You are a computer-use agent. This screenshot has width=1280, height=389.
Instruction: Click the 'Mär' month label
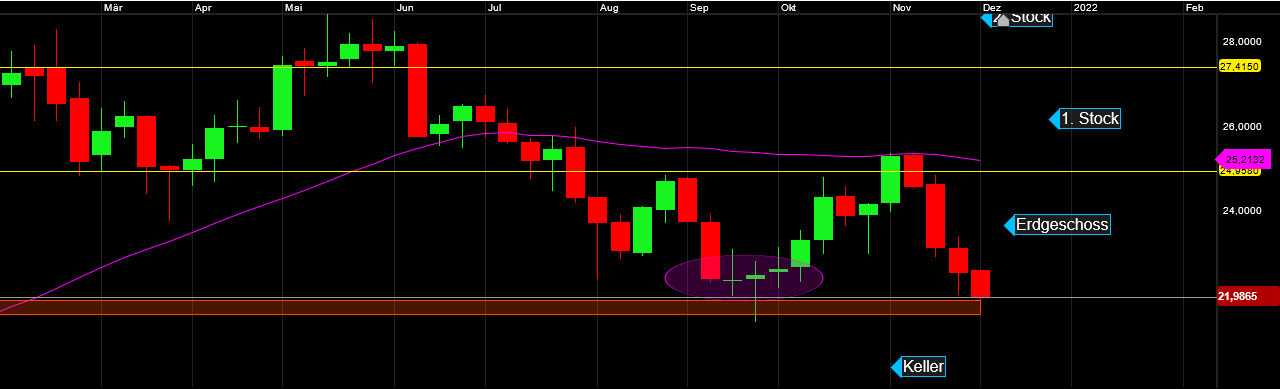[x=113, y=7]
